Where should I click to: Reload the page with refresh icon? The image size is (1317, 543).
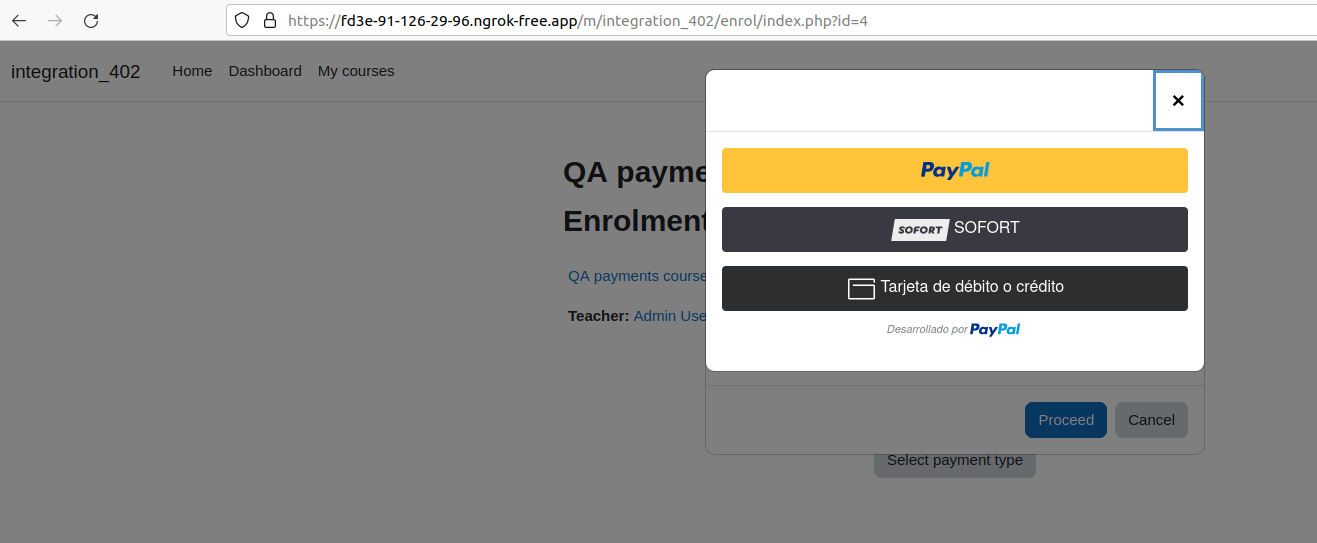[x=91, y=20]
